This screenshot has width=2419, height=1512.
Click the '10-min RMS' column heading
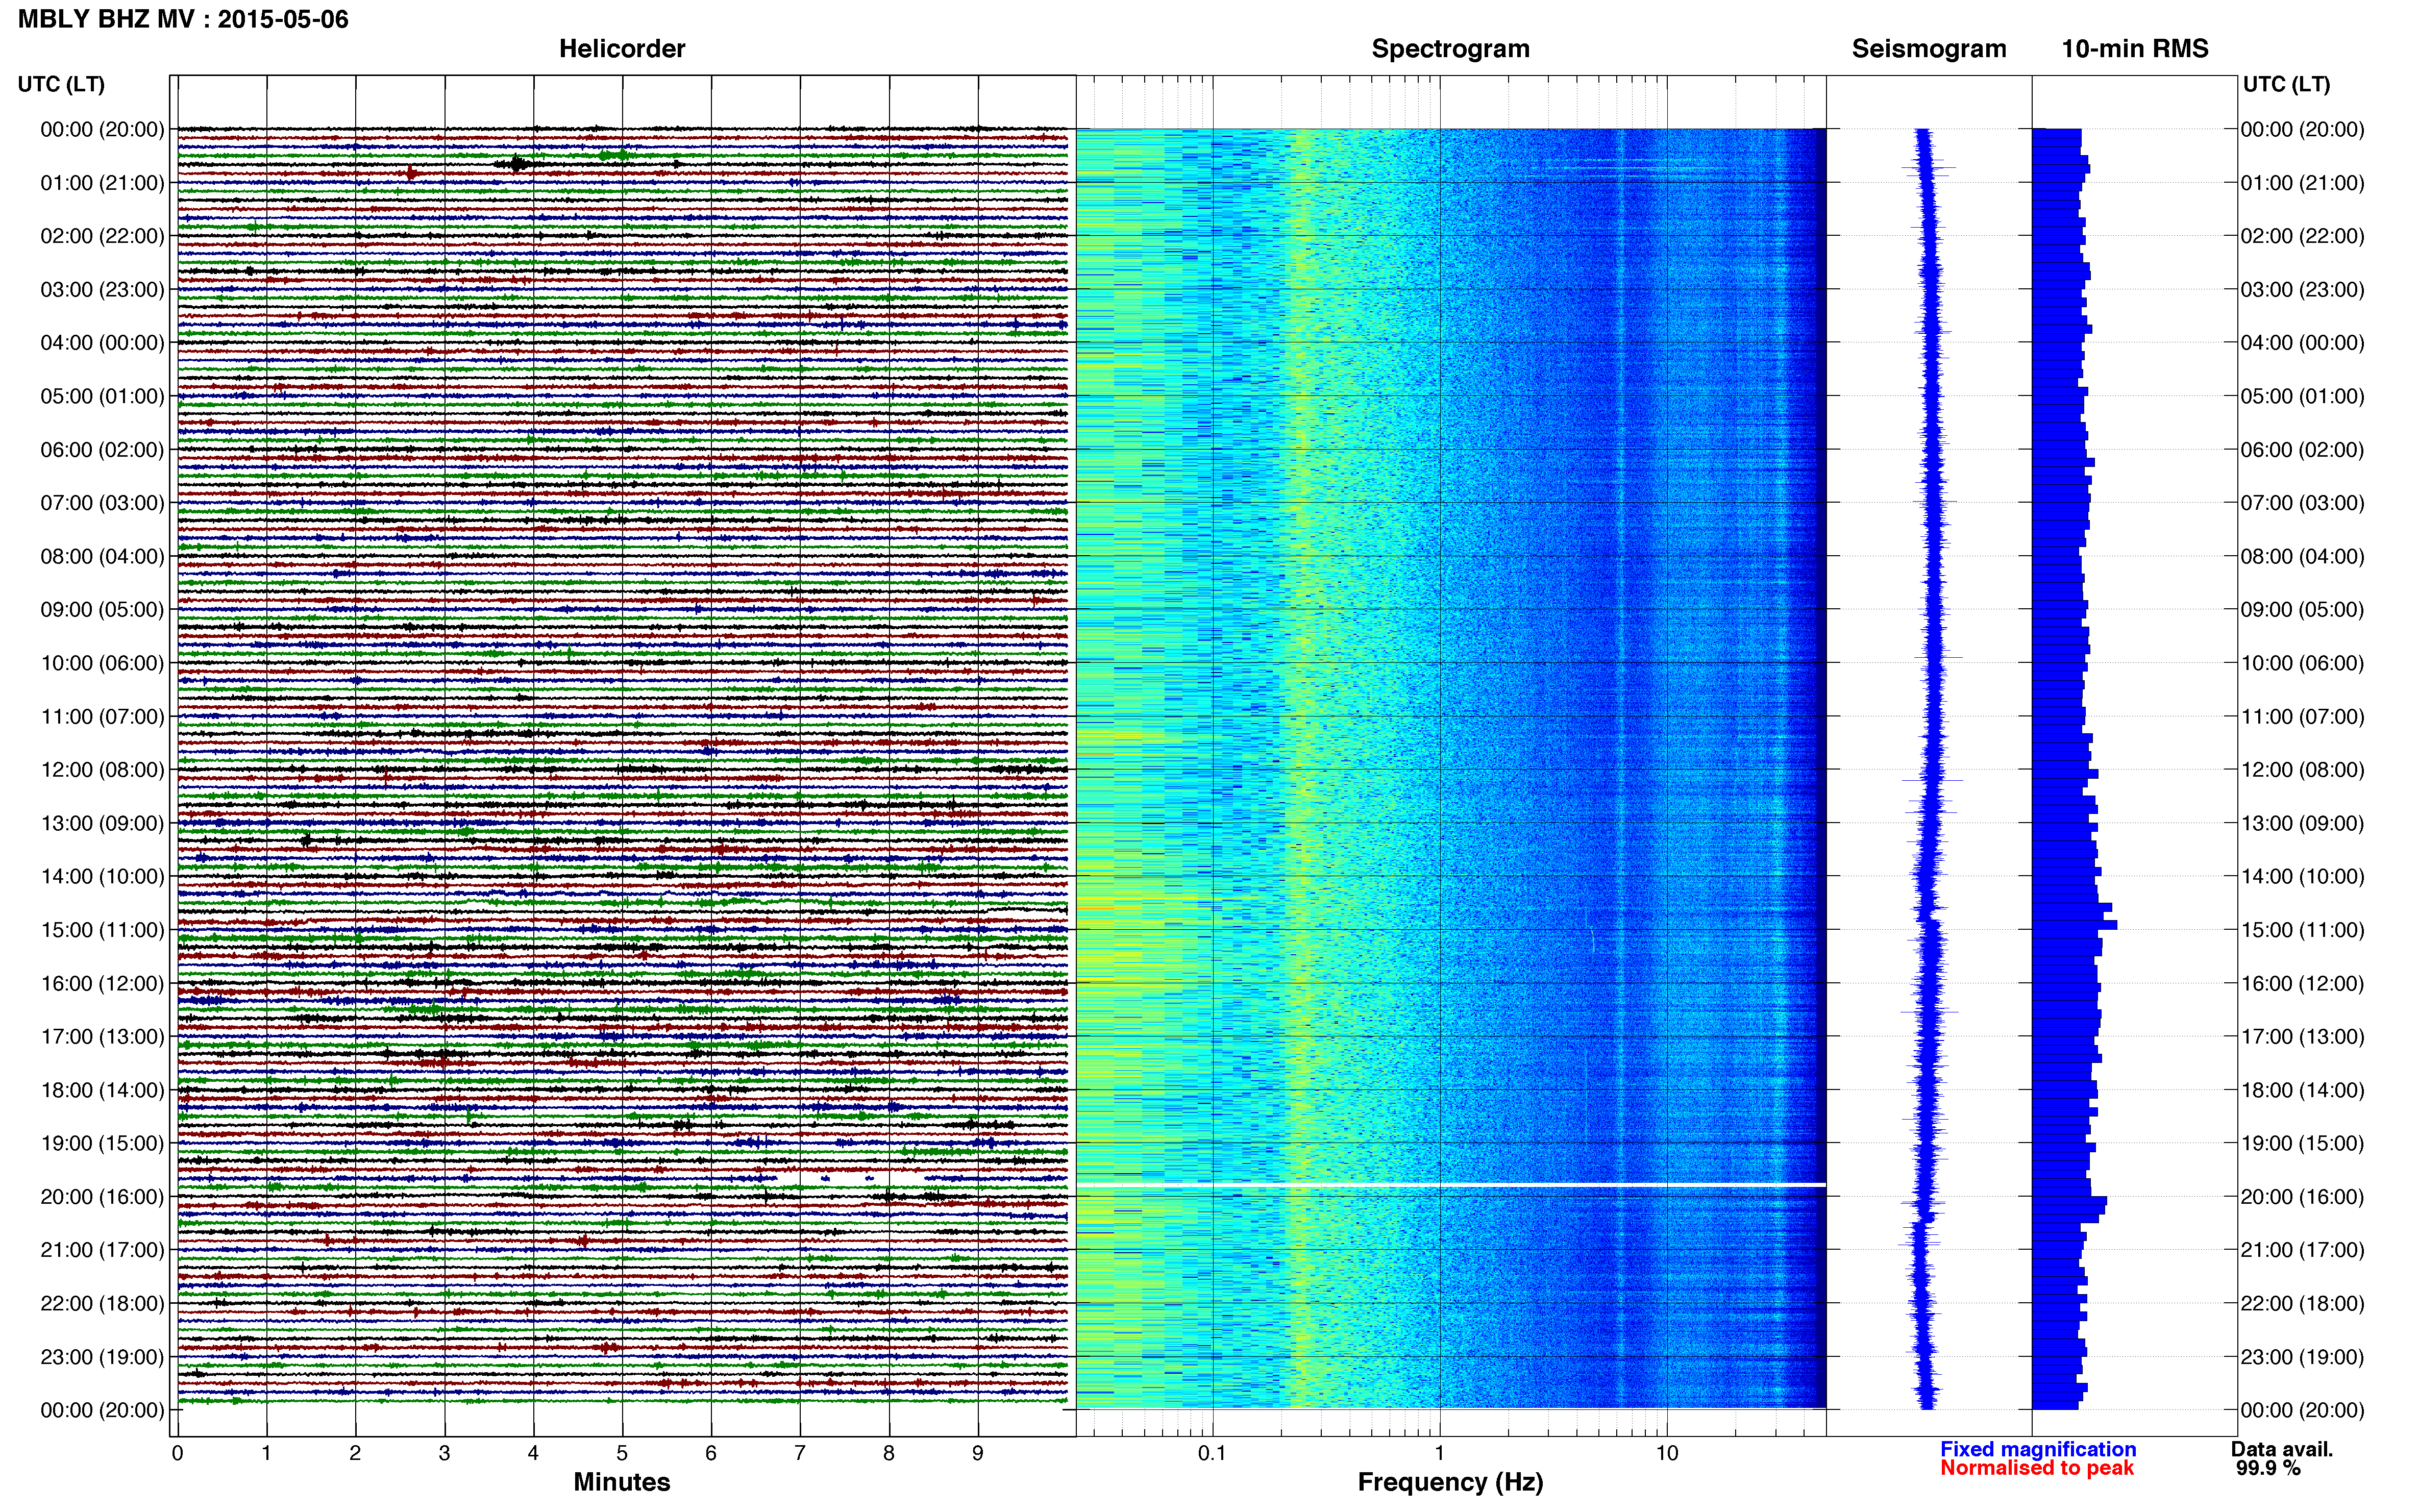(x=2135, y=49)
